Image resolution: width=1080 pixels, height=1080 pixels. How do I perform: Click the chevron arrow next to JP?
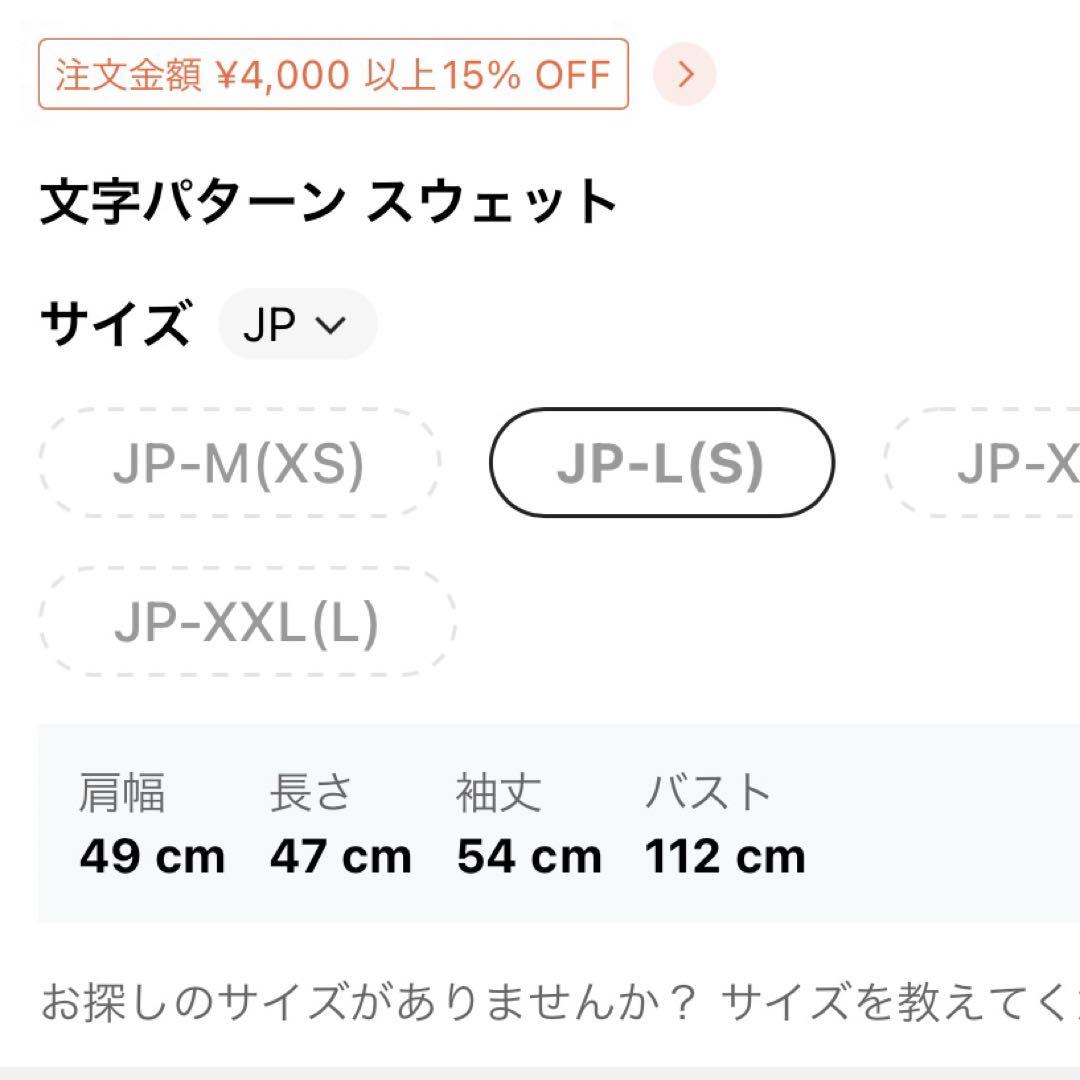pyautogui.click(x=331, y=324)
